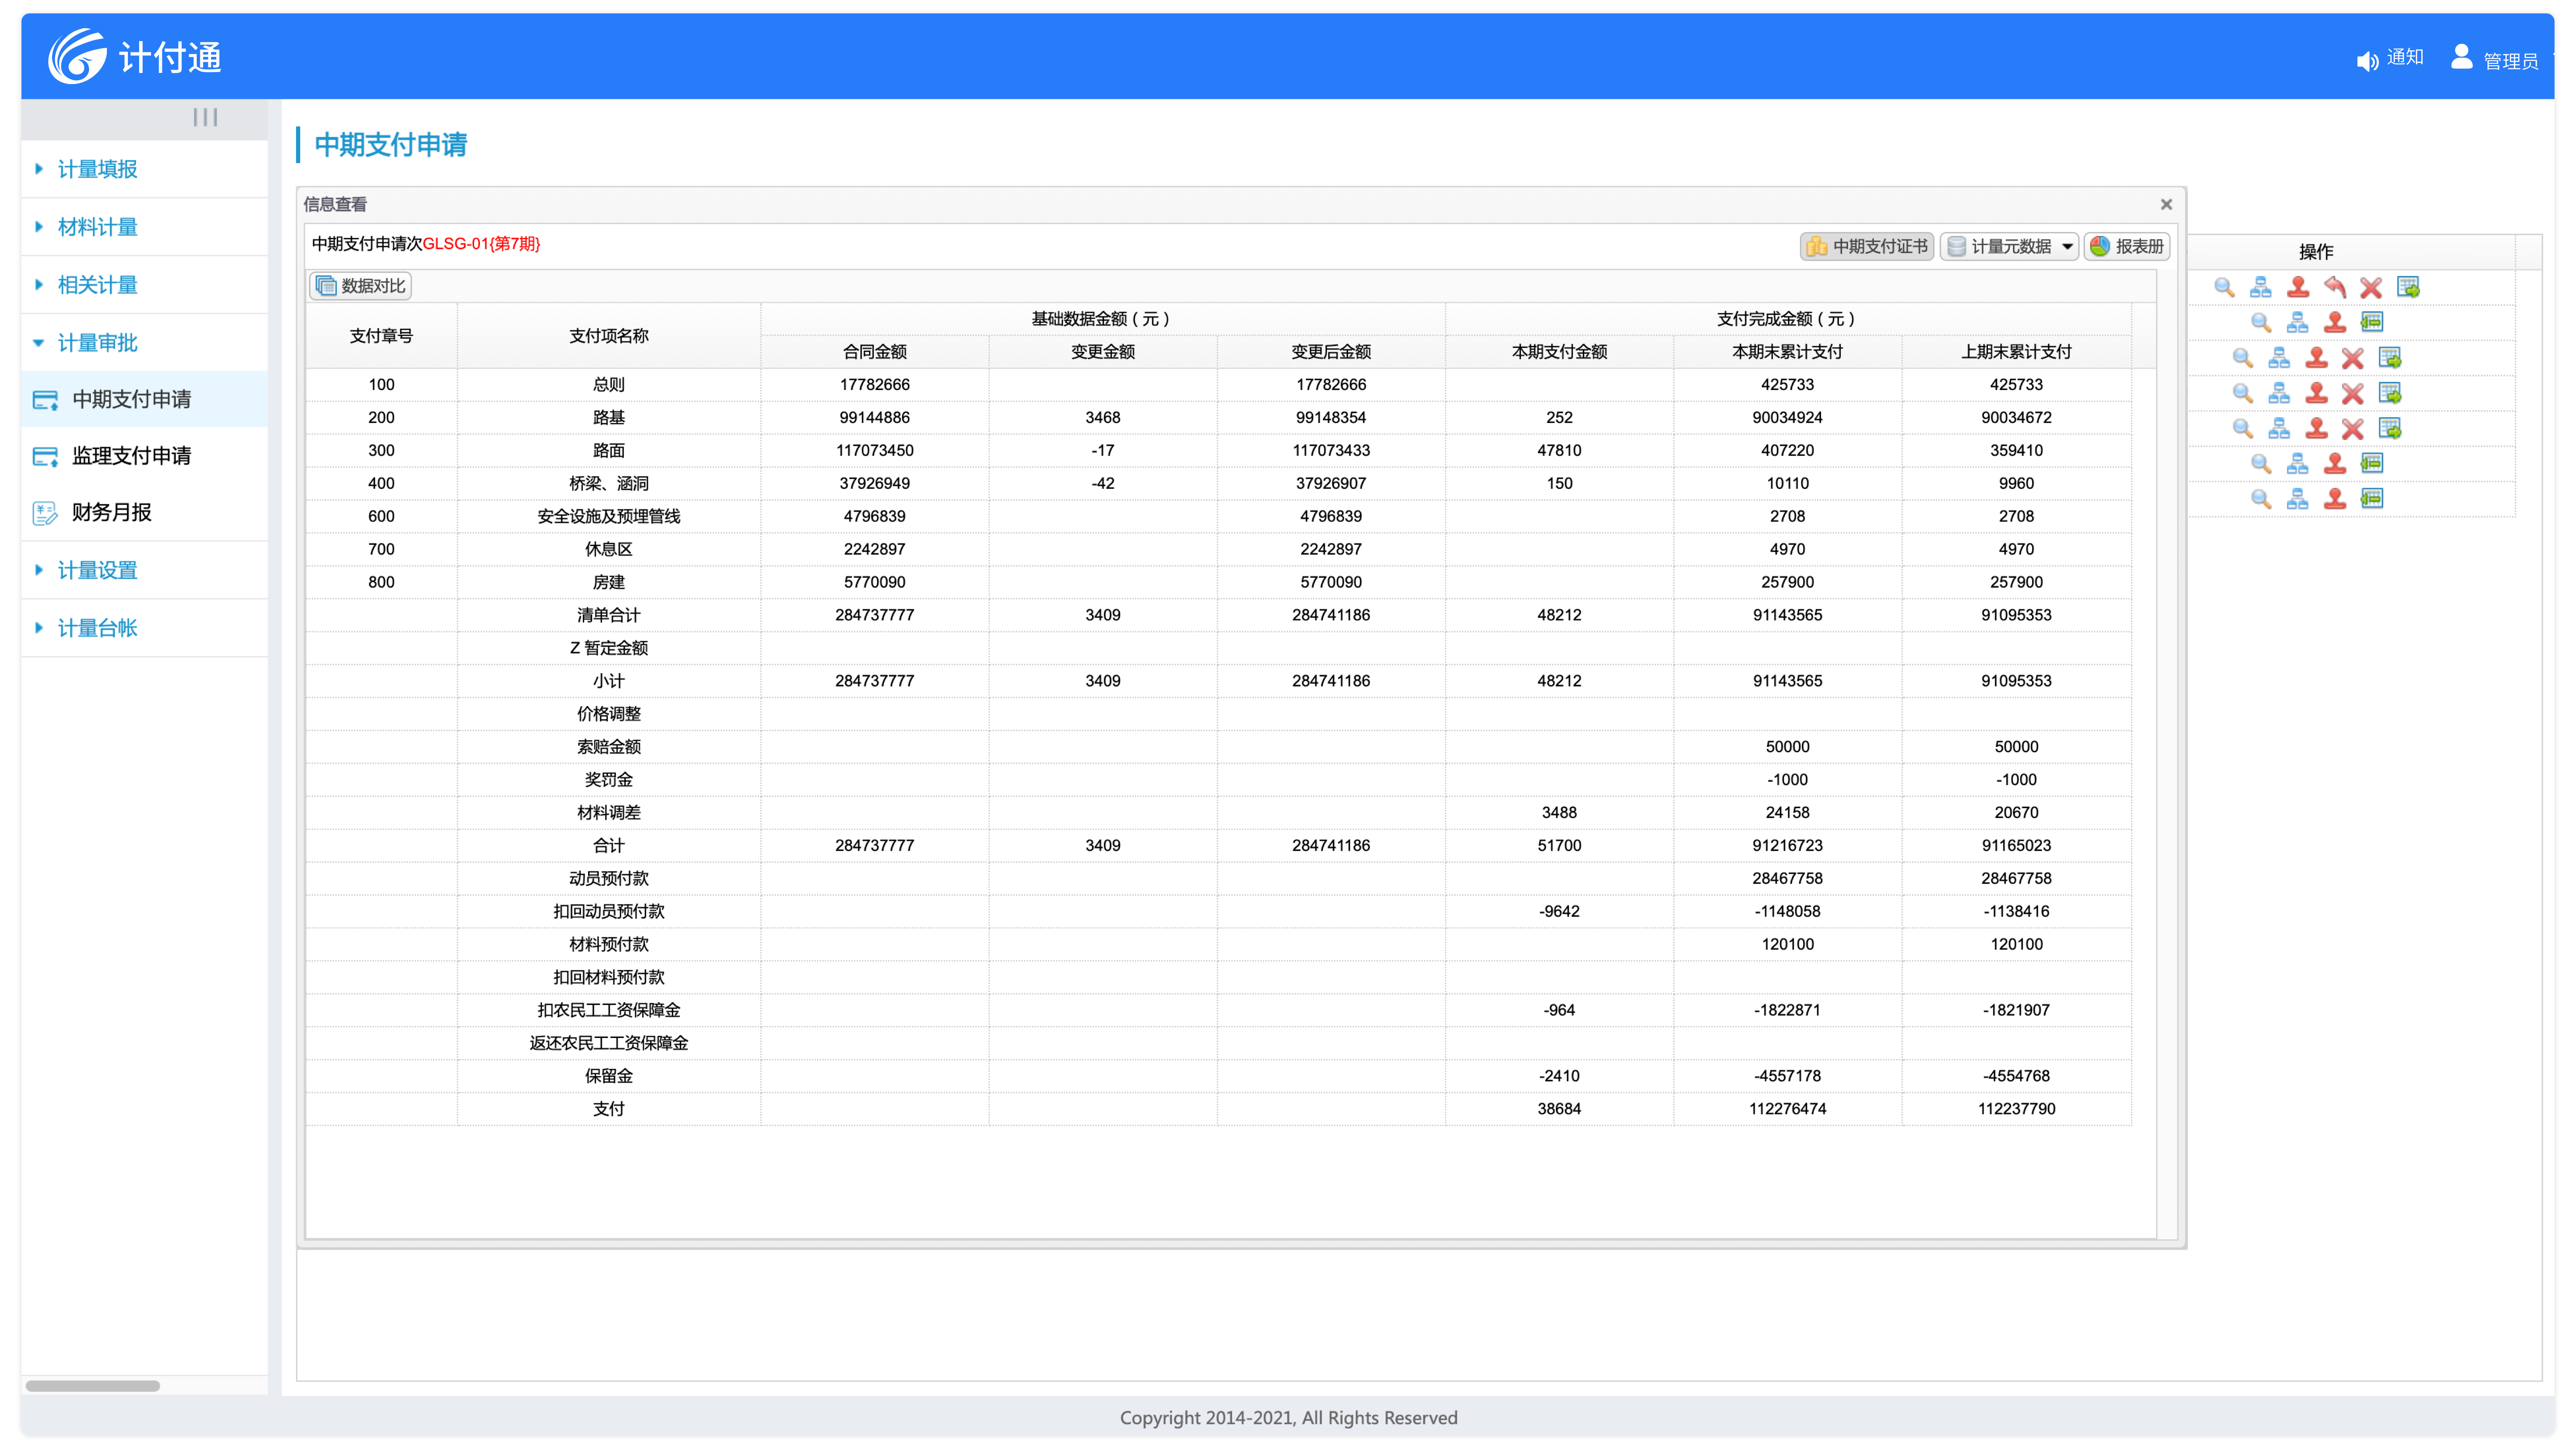Click 中期支付证书 button
The height and width of the screenshot is (1449, 2576).
pyautogui.click(x=1867, y=246)
